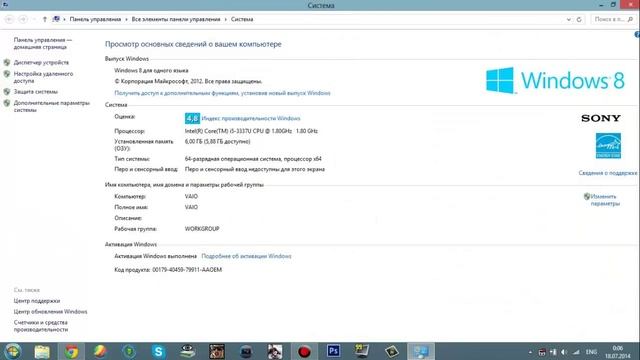This screenshot has width=640, height=360.
Task: Click the System window taskbar icon
Action: 420,351
